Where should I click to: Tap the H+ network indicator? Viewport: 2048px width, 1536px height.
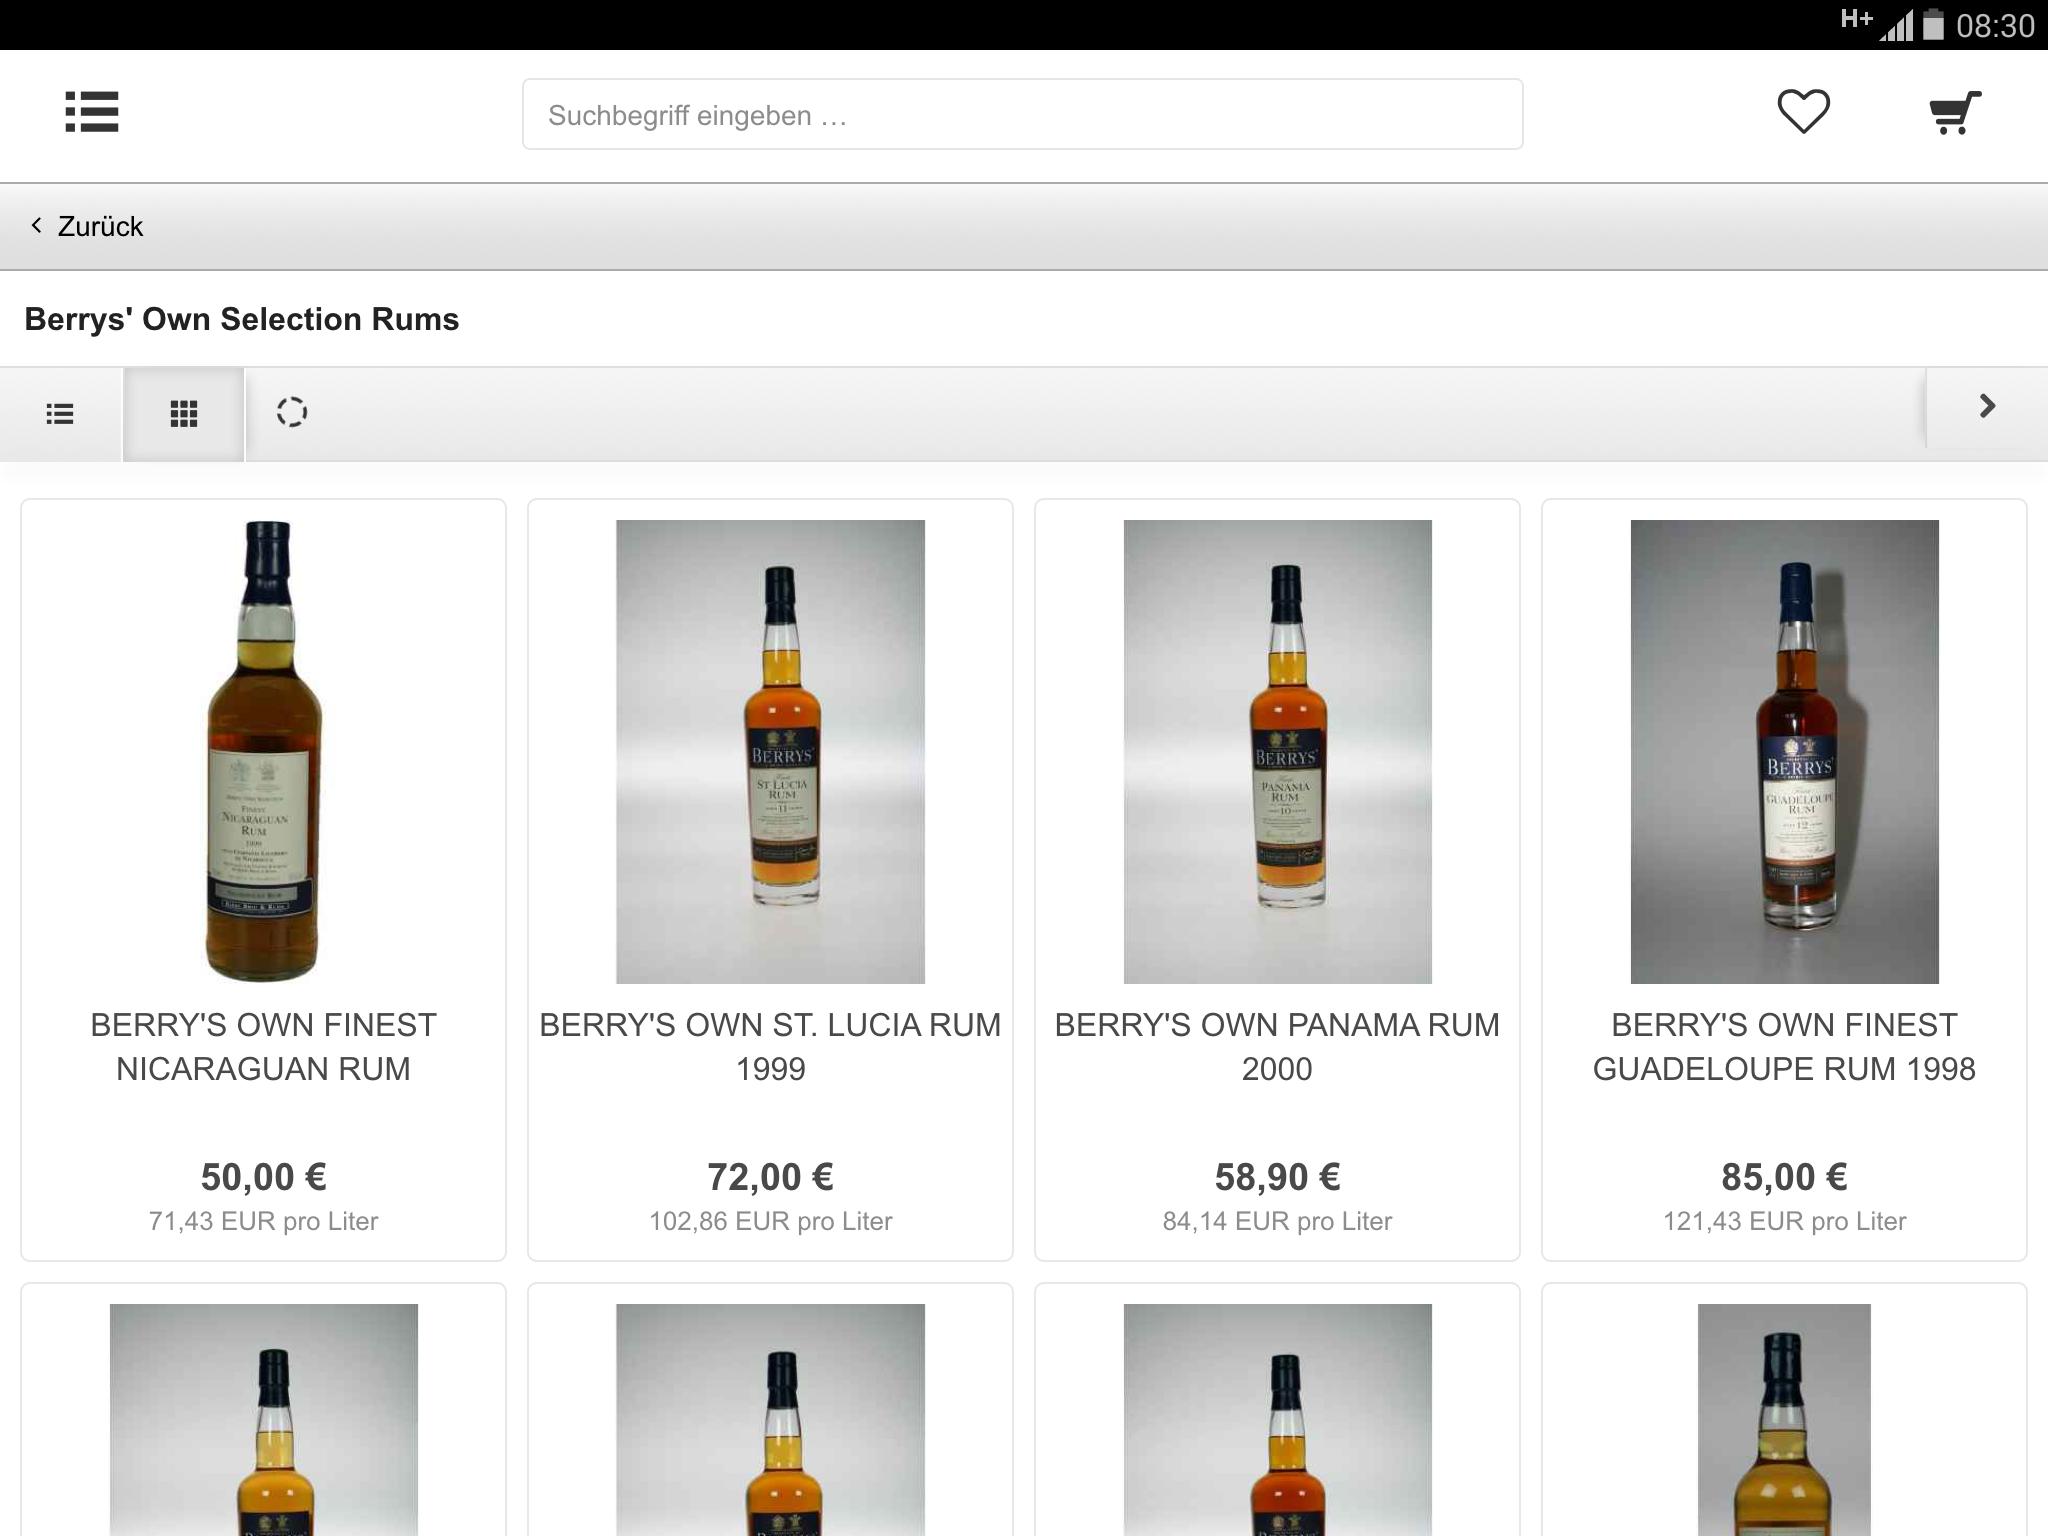pos(1855,17)
